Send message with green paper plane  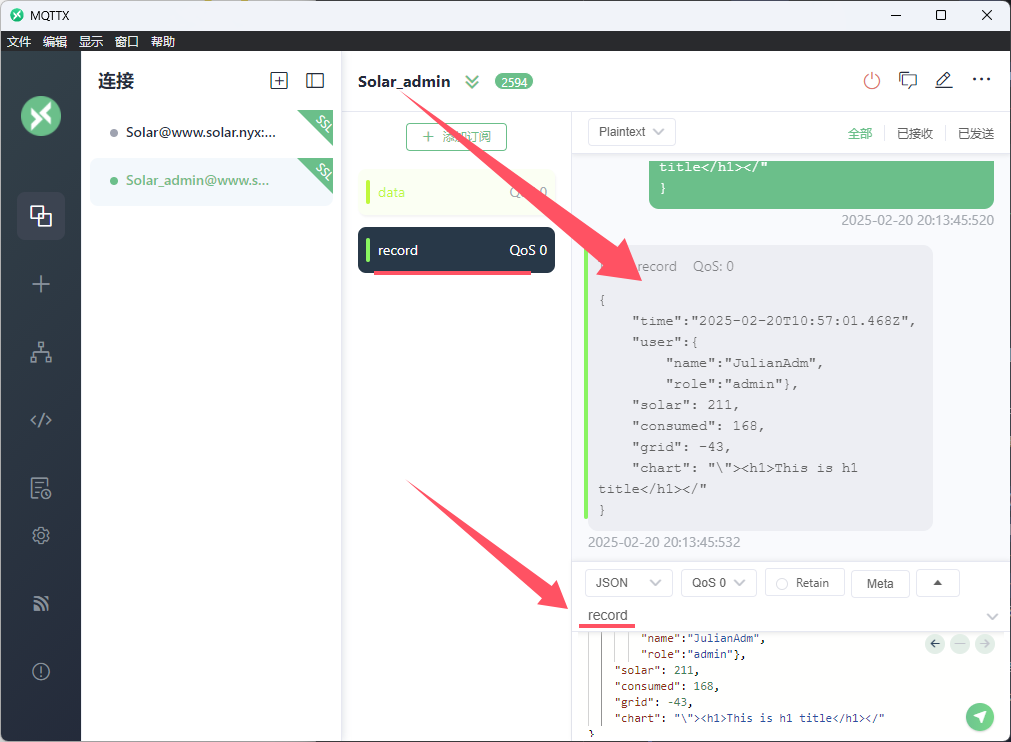pos(980,716)
